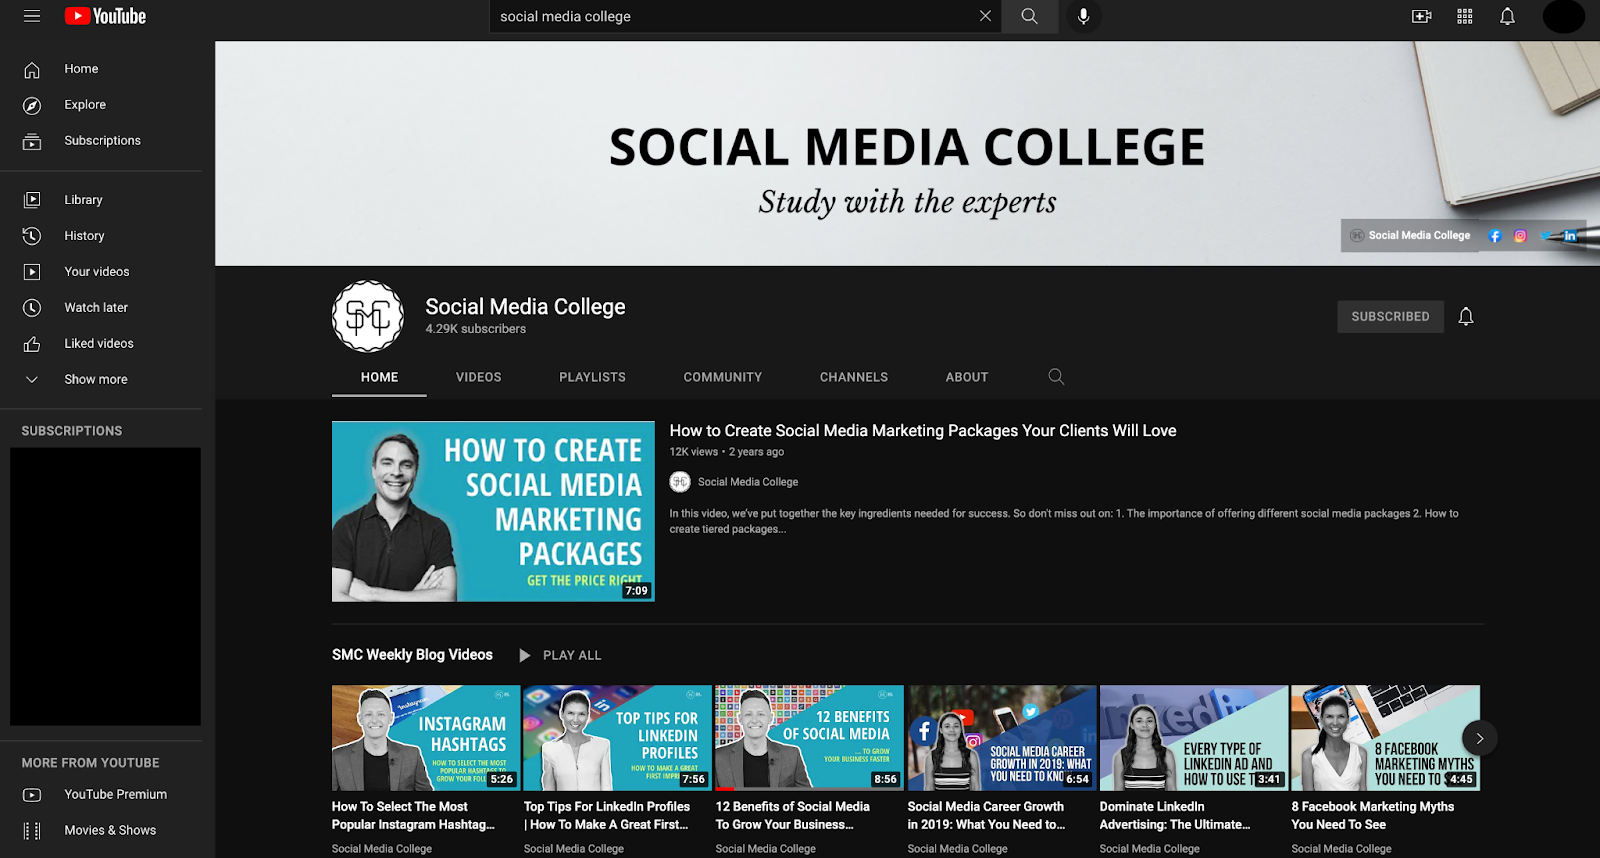Viewport: 1600px width, 858px height.
Task: Click the search magnifier button
Action: click(x=1029, y=16)
